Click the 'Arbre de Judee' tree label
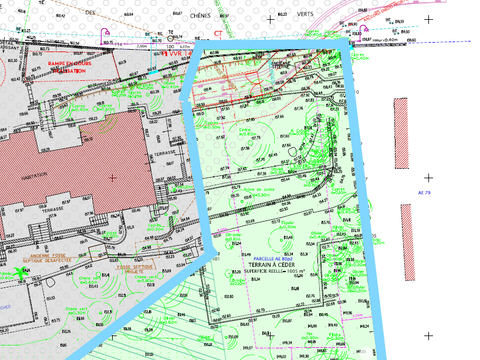Viewport: 480px width, 360px height. pos(259,189)
